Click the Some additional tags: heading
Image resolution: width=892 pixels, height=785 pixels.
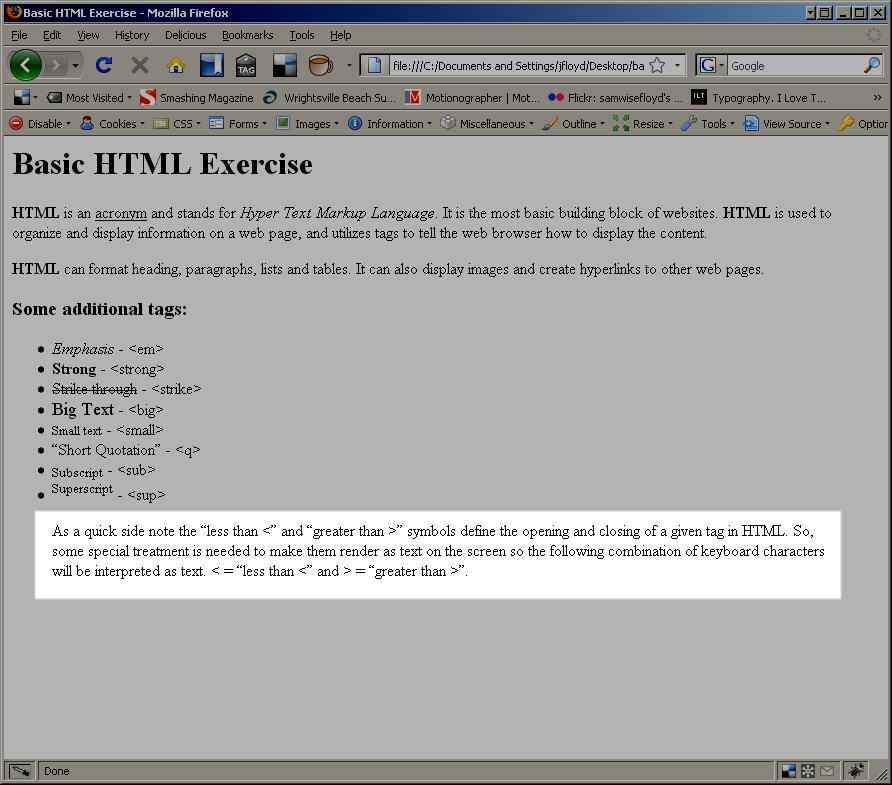point(100,309)
